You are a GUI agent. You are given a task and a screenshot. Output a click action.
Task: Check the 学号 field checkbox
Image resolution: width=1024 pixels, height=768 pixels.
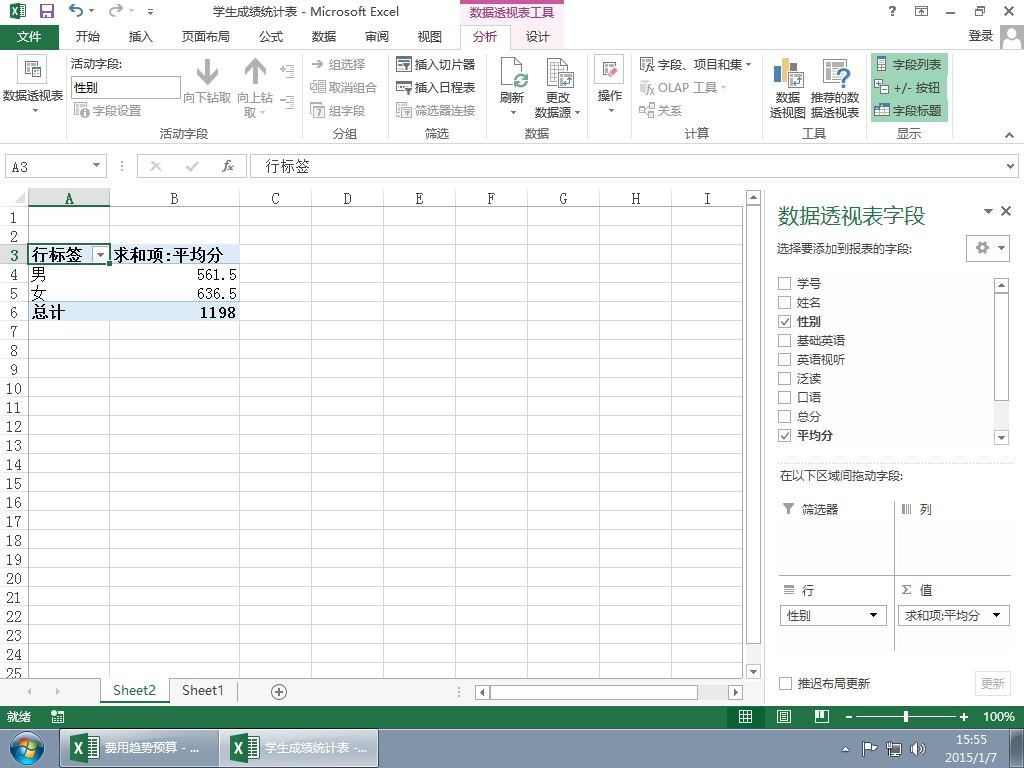tap(785, 283)
